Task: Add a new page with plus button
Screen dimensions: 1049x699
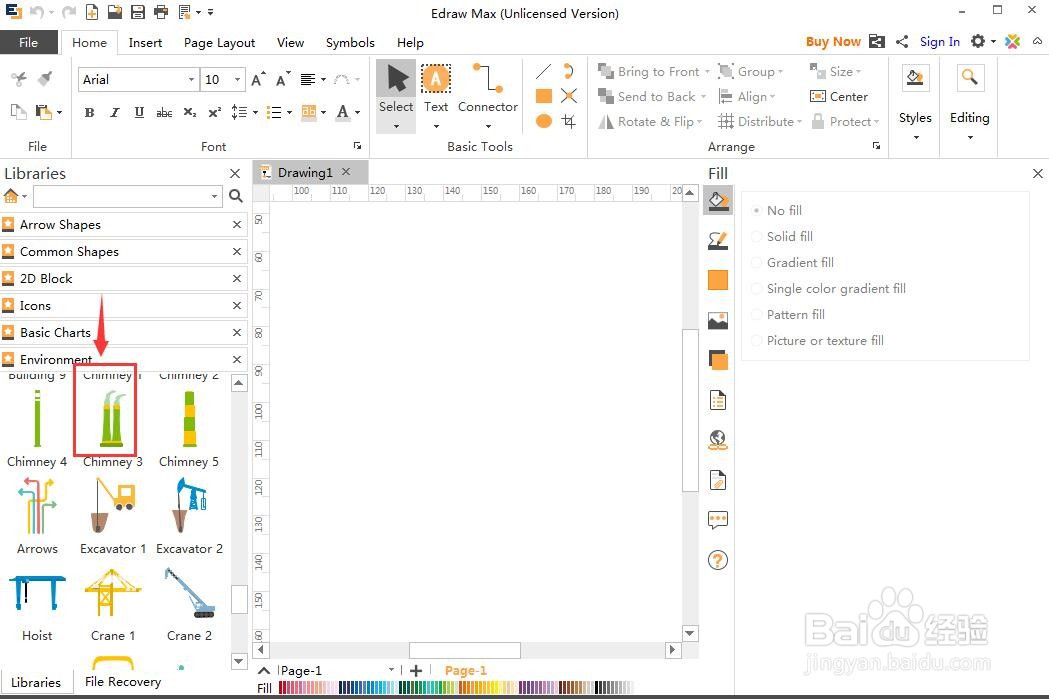Action: click(x=415, y=670)
